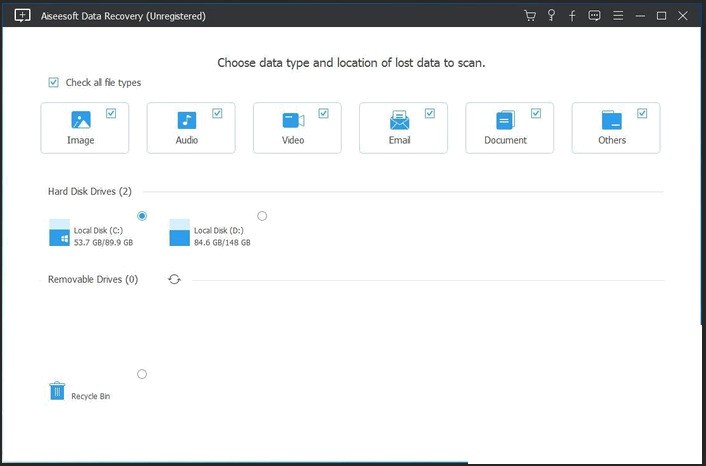Close the Data Recovery window
The image size is (706, 466).
coord(683,16)
